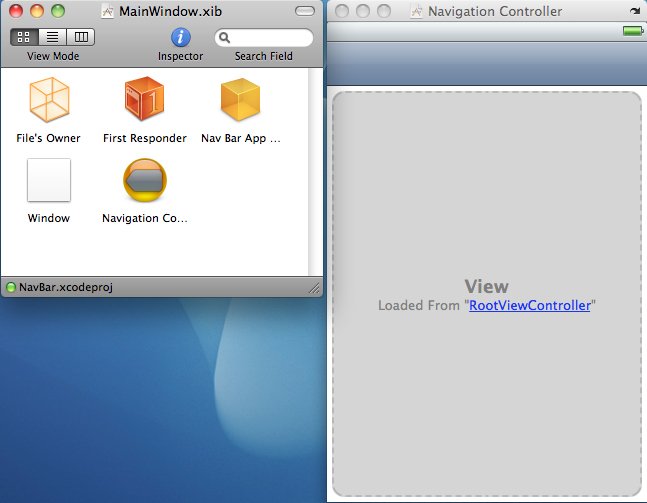The image size is (647, 503).
Task: Click the View placeholder area
Action: (487, 294)
